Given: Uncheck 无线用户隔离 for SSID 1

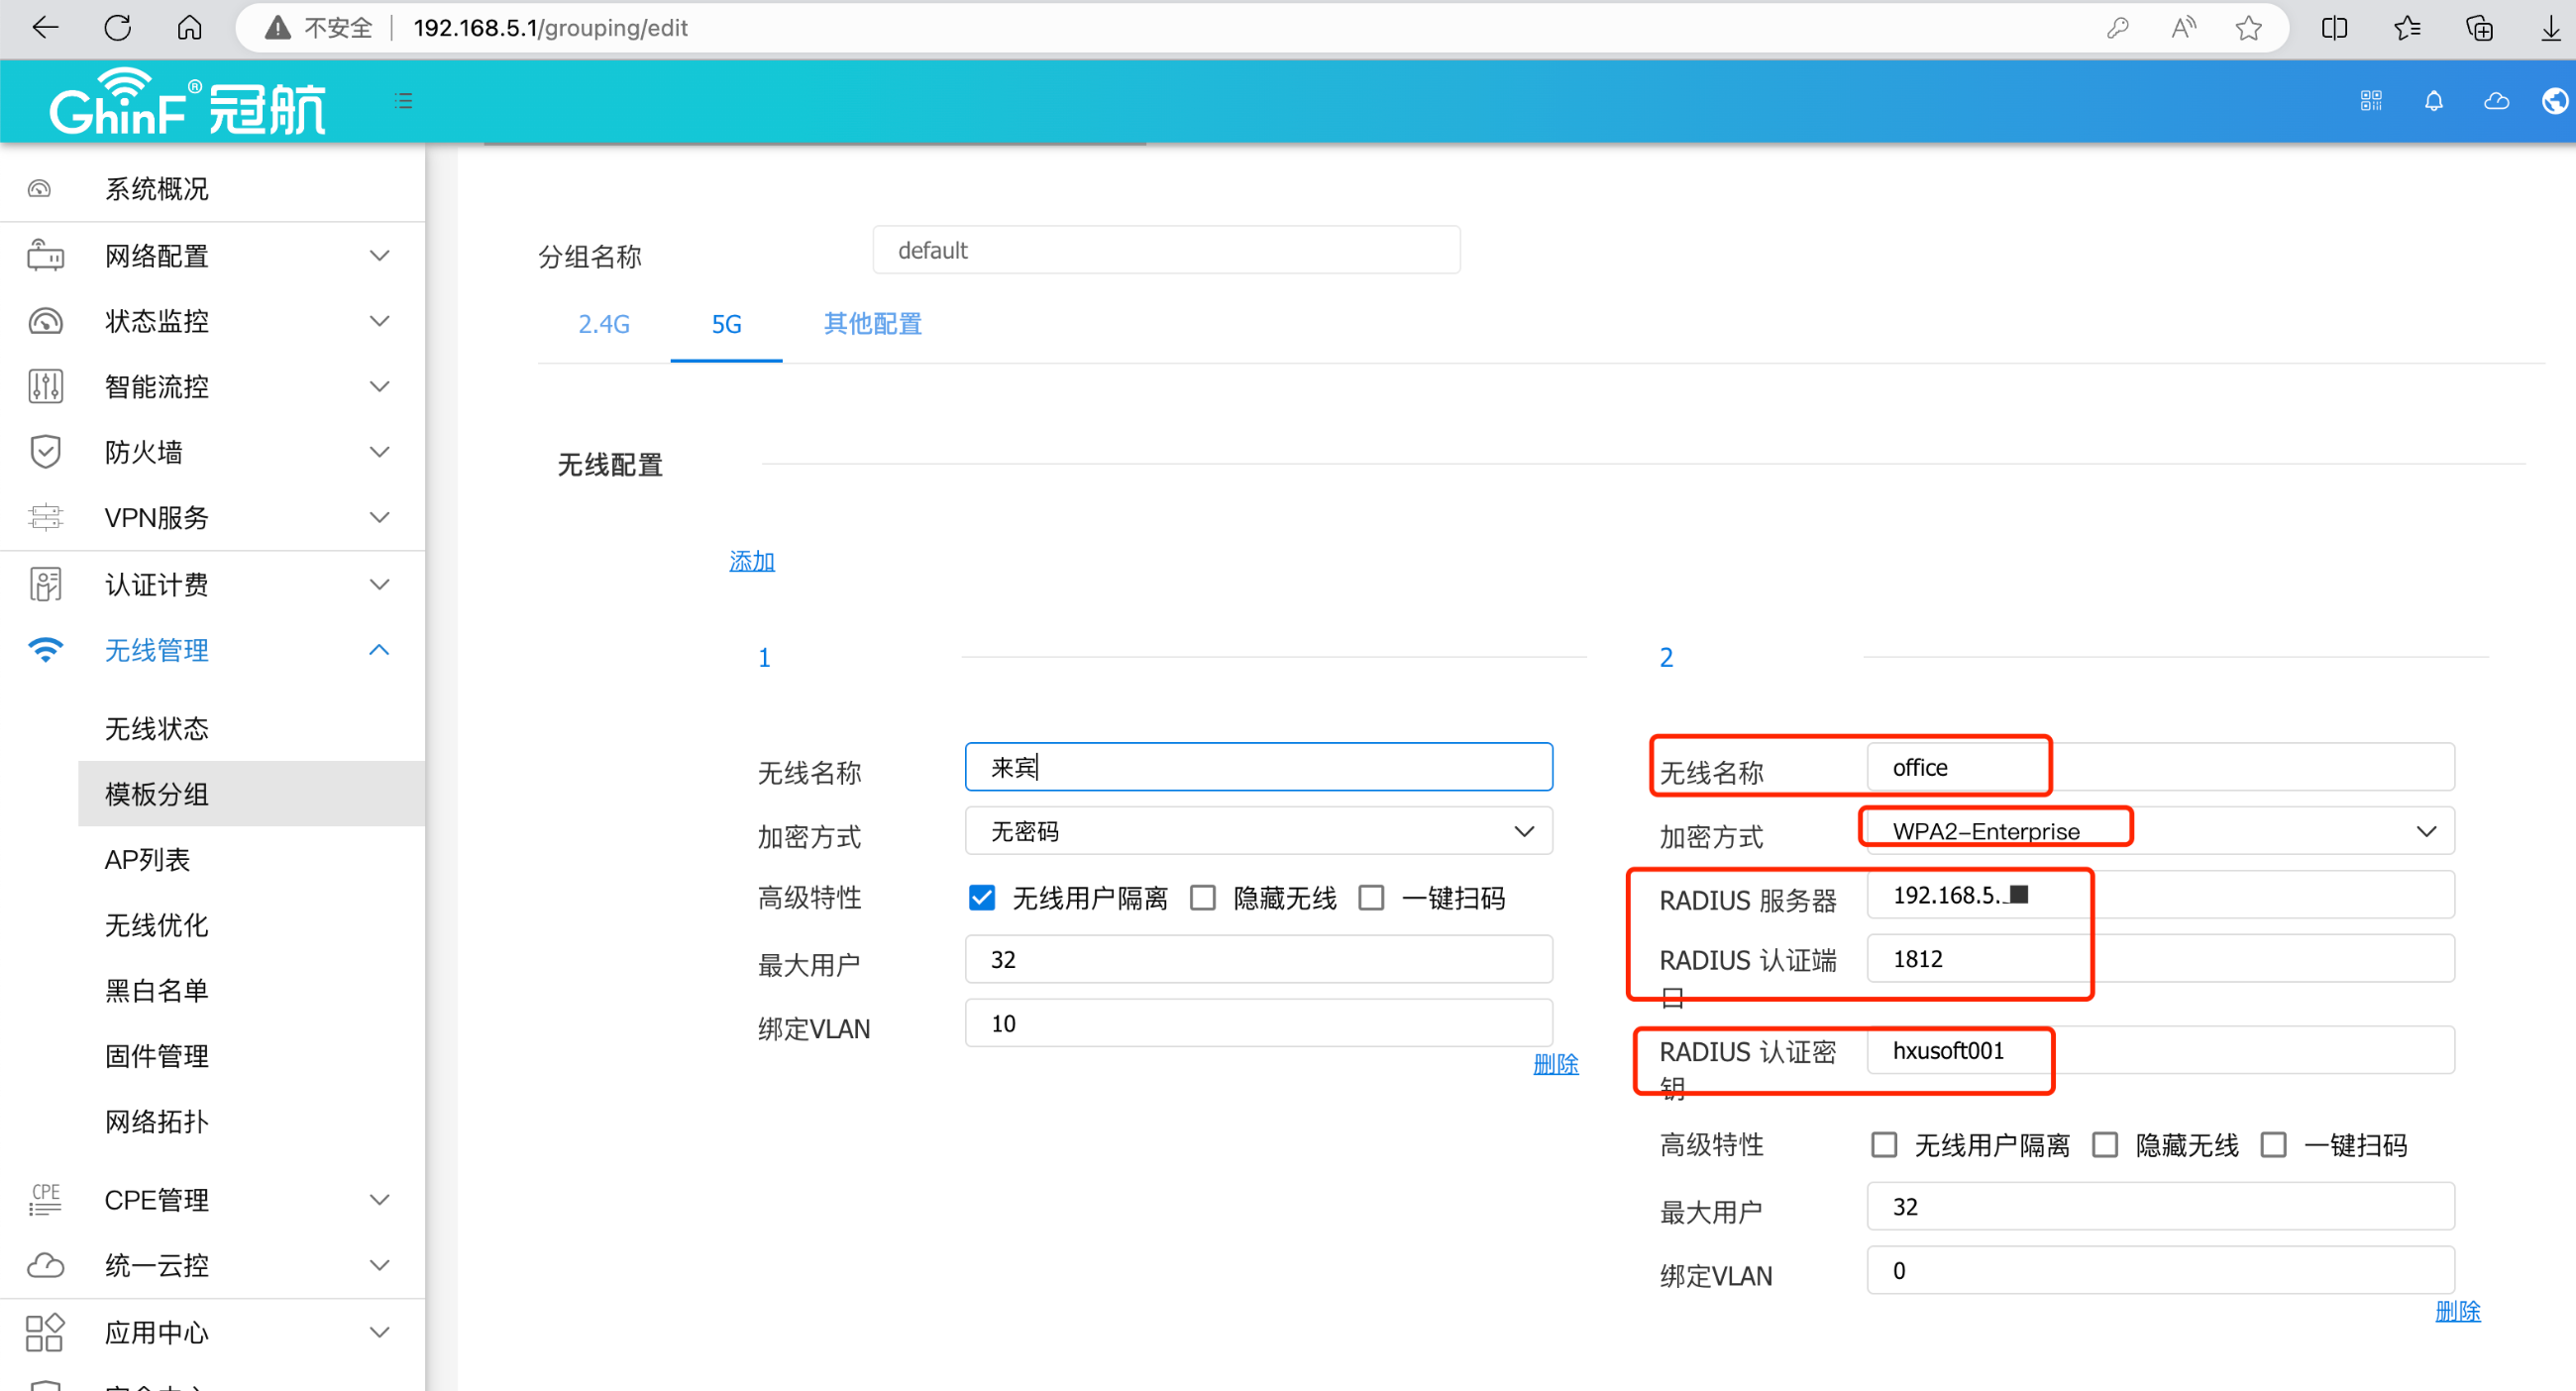Looking at the screenshot, I should [x=982, y=897].
